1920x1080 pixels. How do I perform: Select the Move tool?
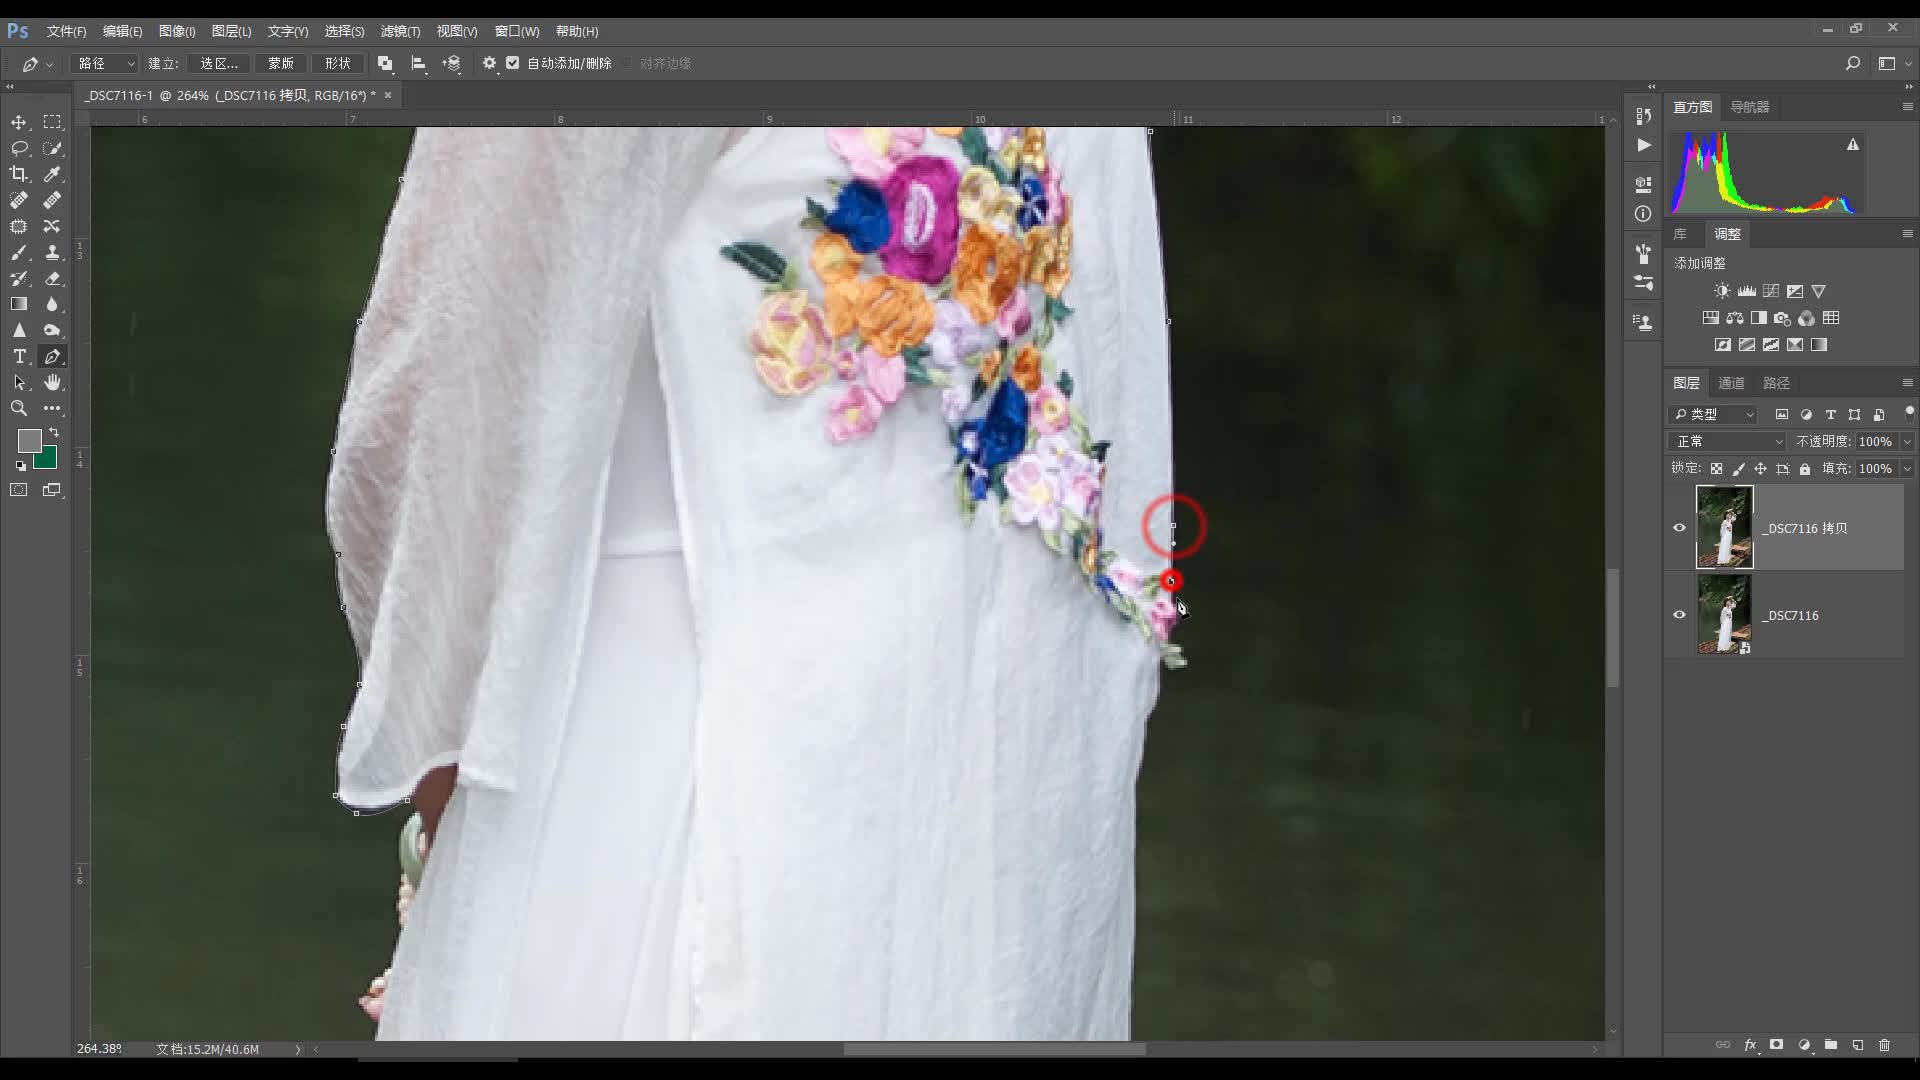(x=19, y=122)
